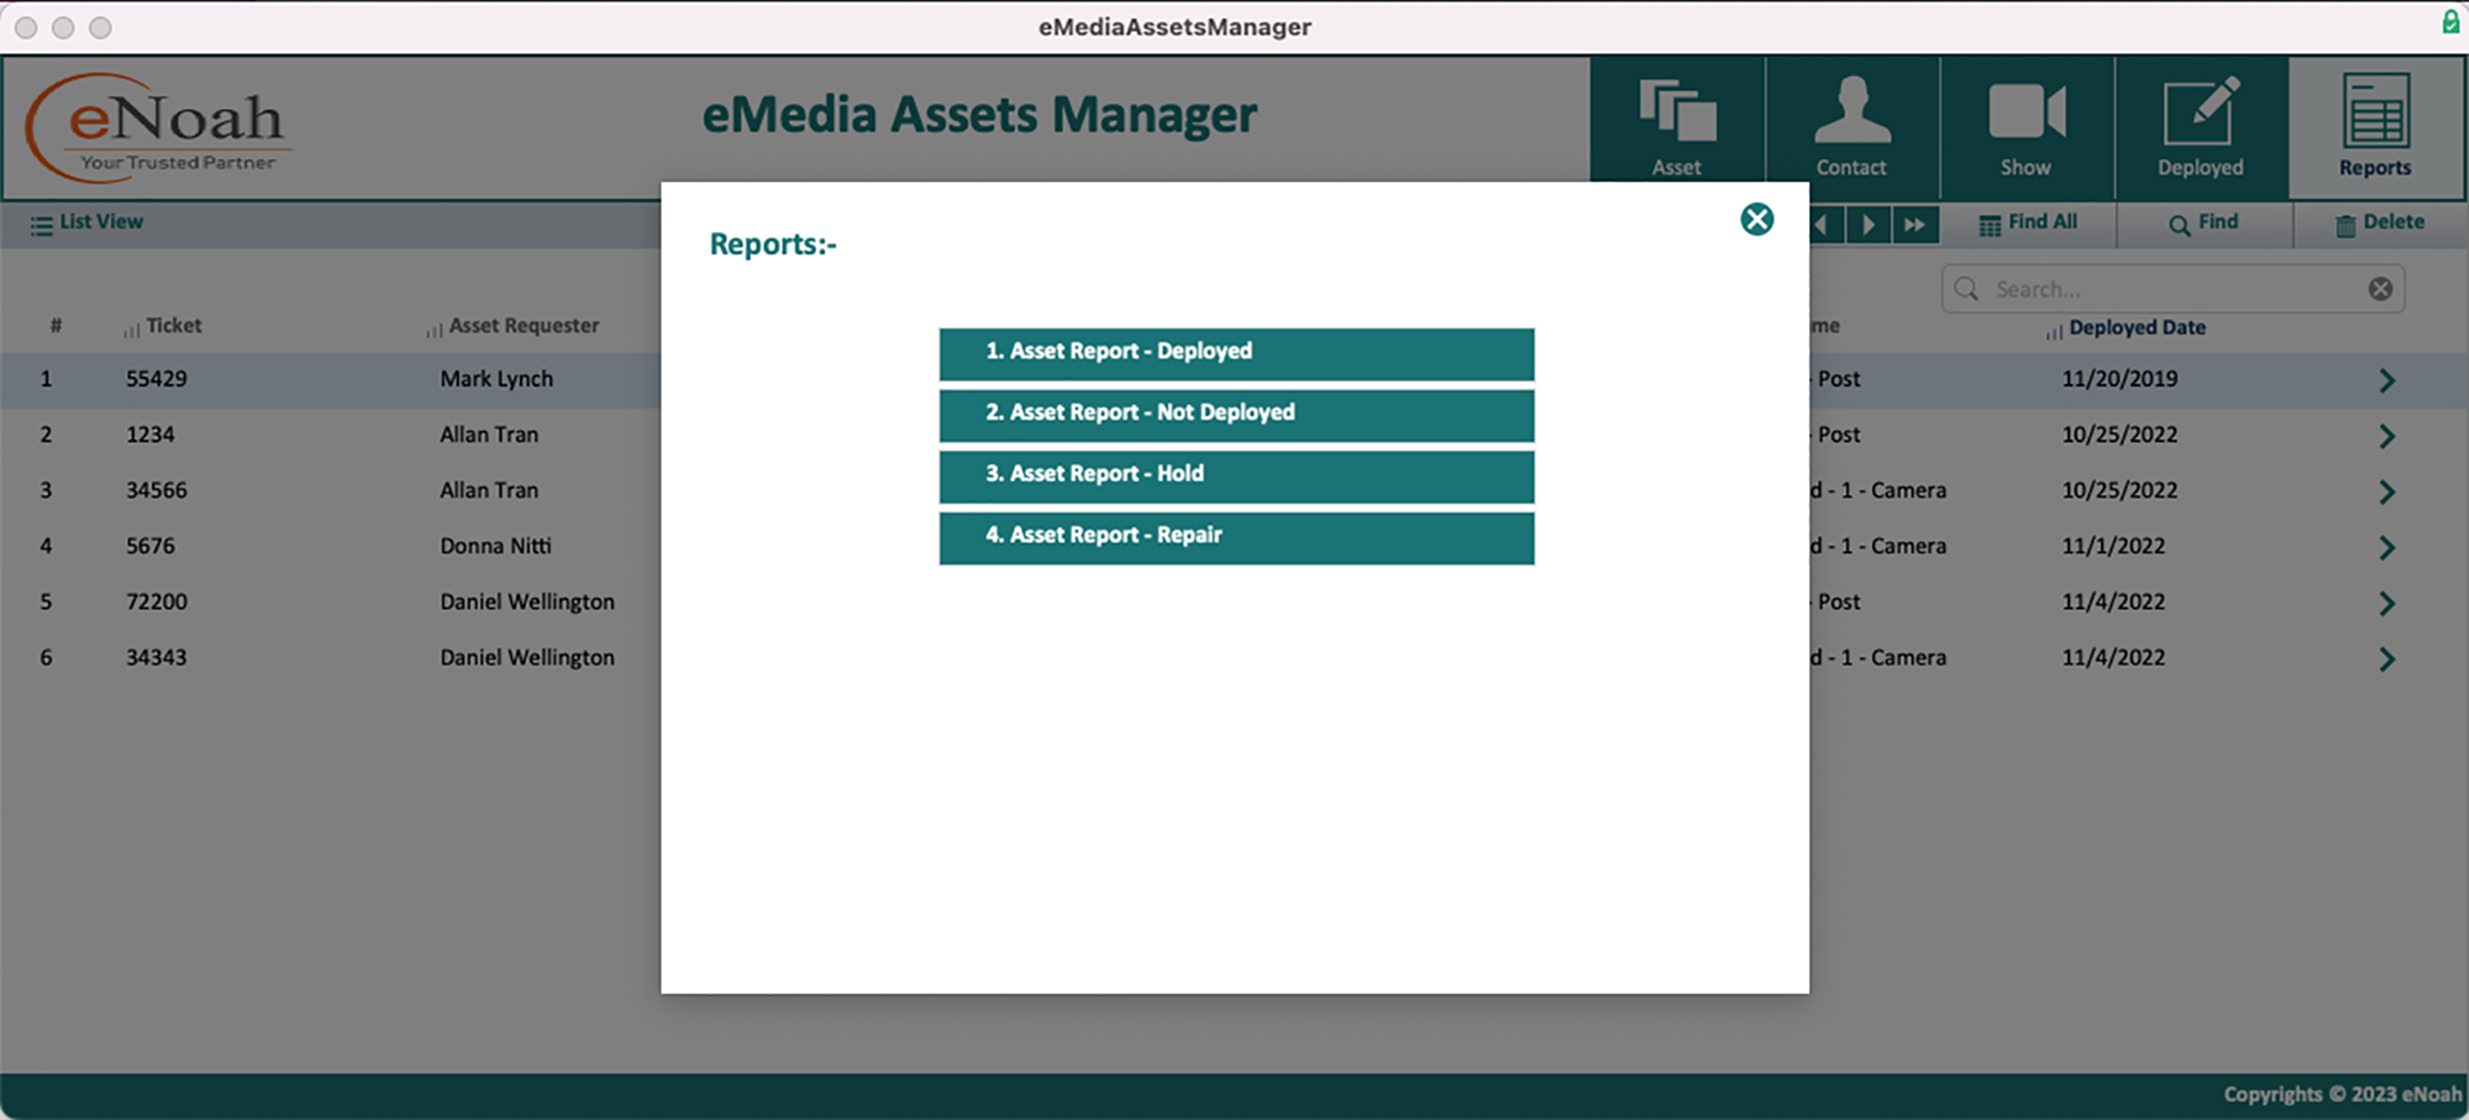Image resolution: width=2469 pixels, height=1120 pixels.
Task: Click the Delete button
Action: pyautogui.click(x=2380, y=223)
